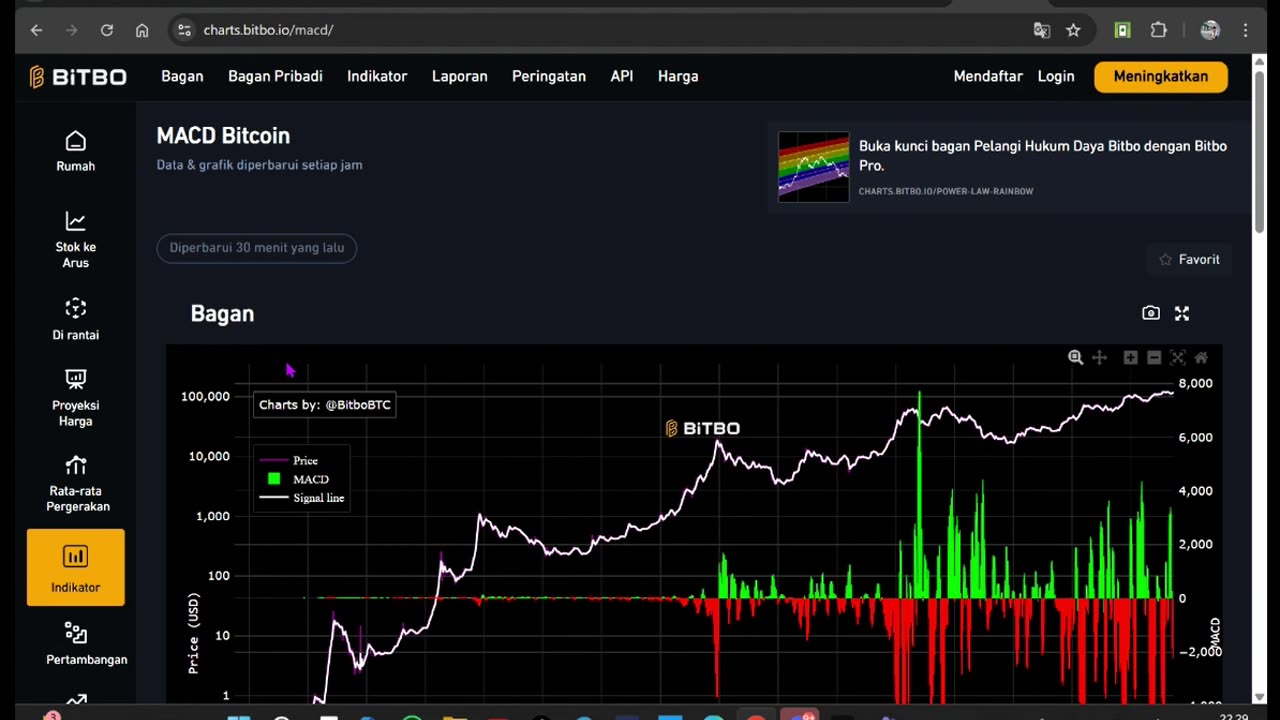Image resolution: width=1280 pixels, height=720 pixels.
Task: Open the Laporan menu
Action: coord(460,76)
